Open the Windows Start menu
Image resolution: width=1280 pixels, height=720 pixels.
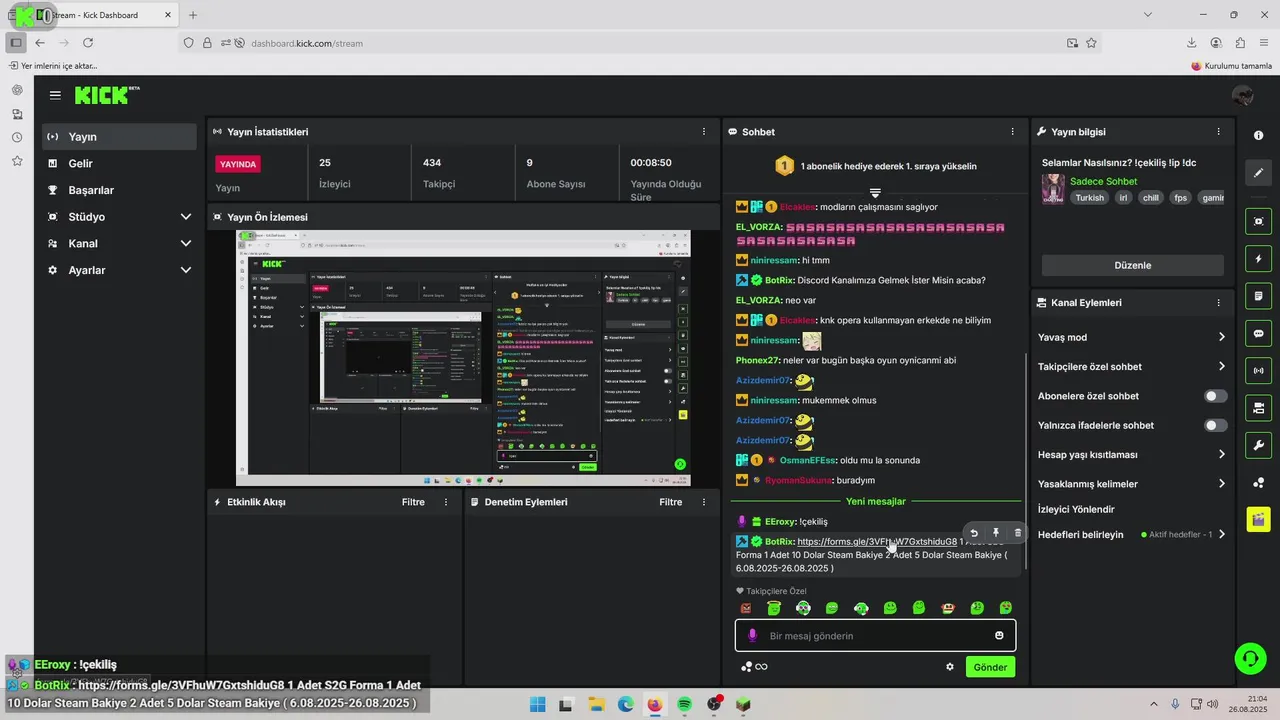537,704
